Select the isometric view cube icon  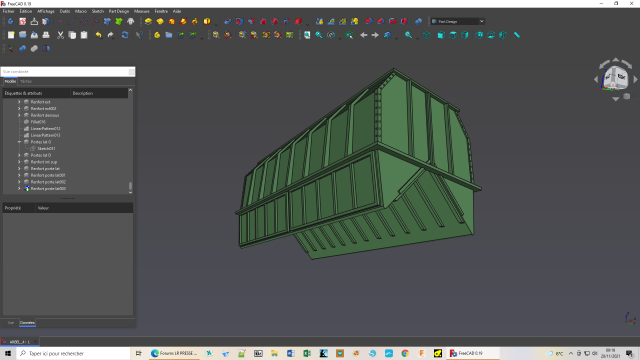[x=427, y=35]
